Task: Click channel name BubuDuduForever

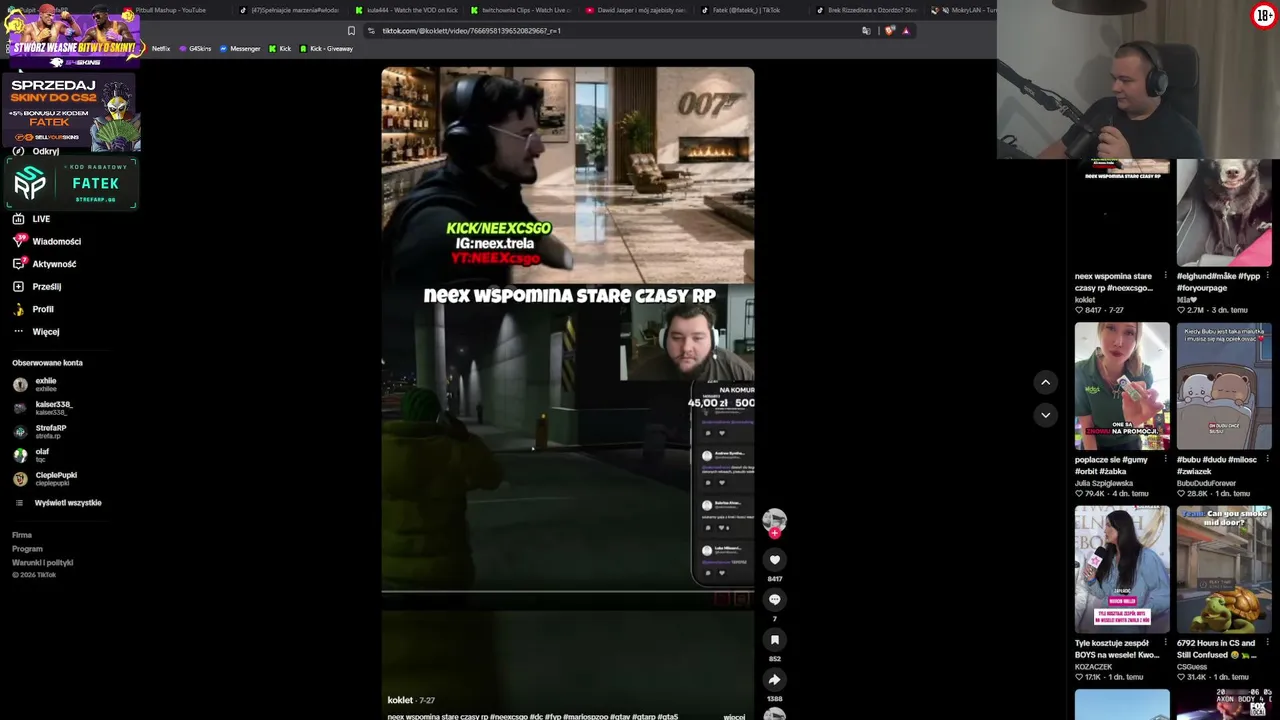Action: coord(1206,483)
